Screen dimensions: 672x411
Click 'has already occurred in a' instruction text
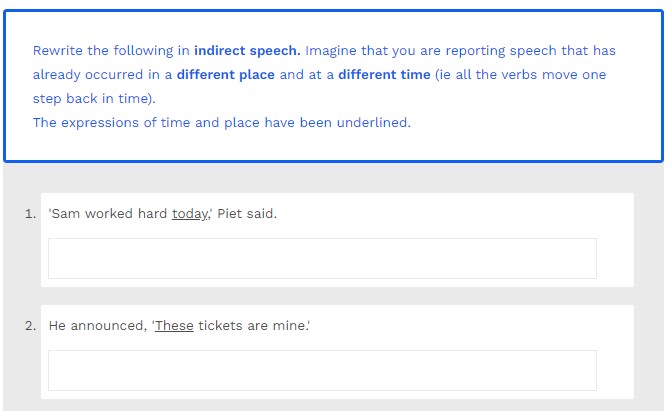tap(100, 75)
